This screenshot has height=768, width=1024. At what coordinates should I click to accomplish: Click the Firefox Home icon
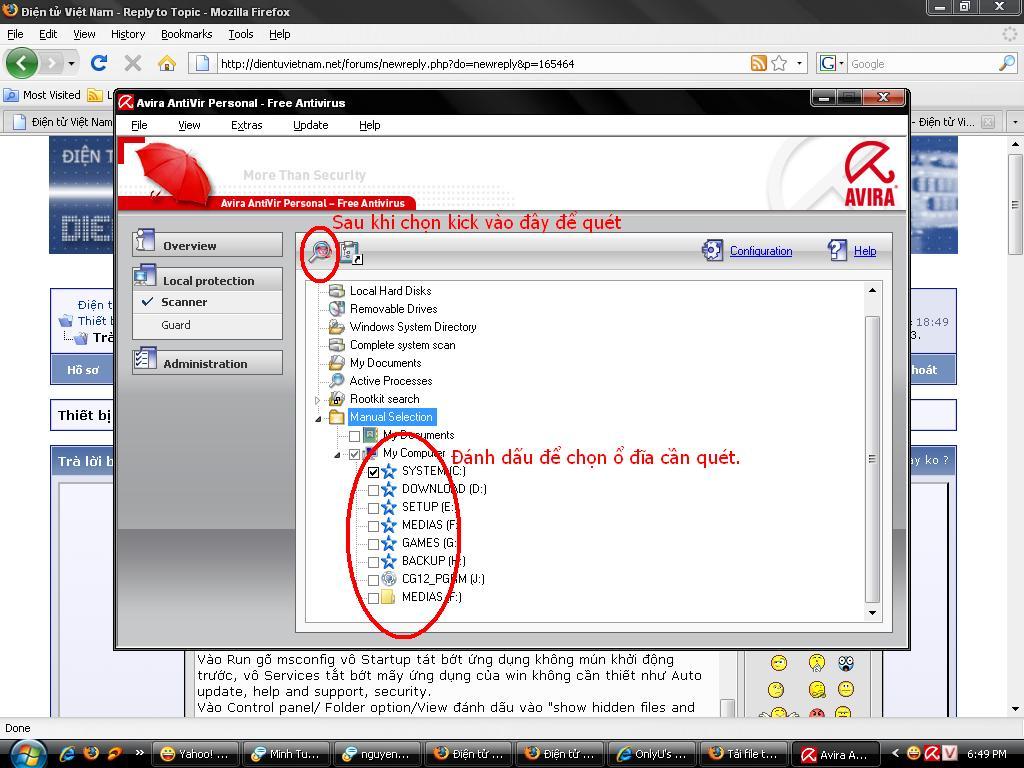coord(167,63)
